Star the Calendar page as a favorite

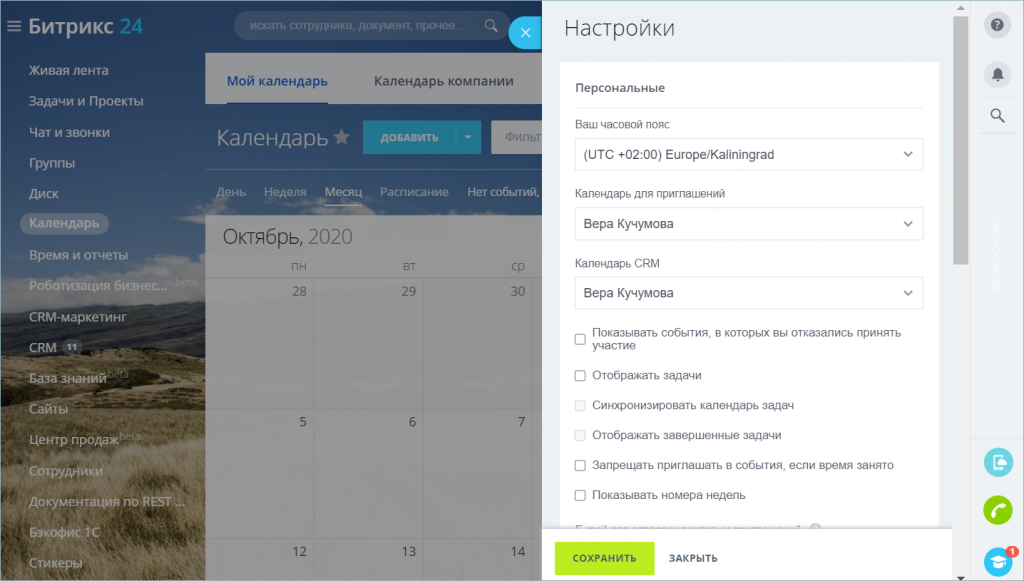click(x=342, y=137)
